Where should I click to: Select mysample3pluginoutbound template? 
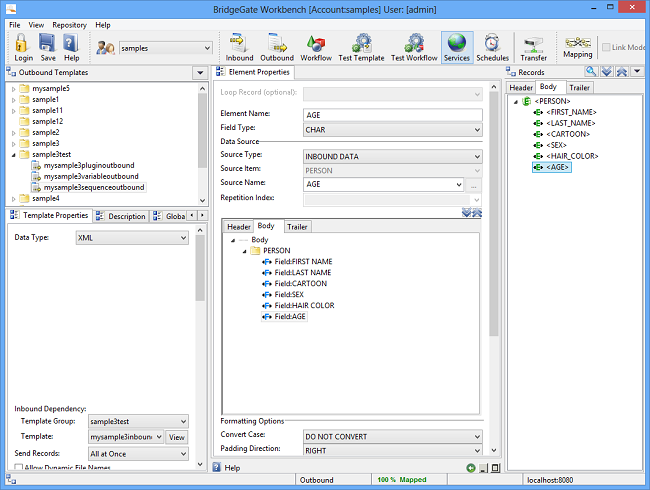coord(89,165)
